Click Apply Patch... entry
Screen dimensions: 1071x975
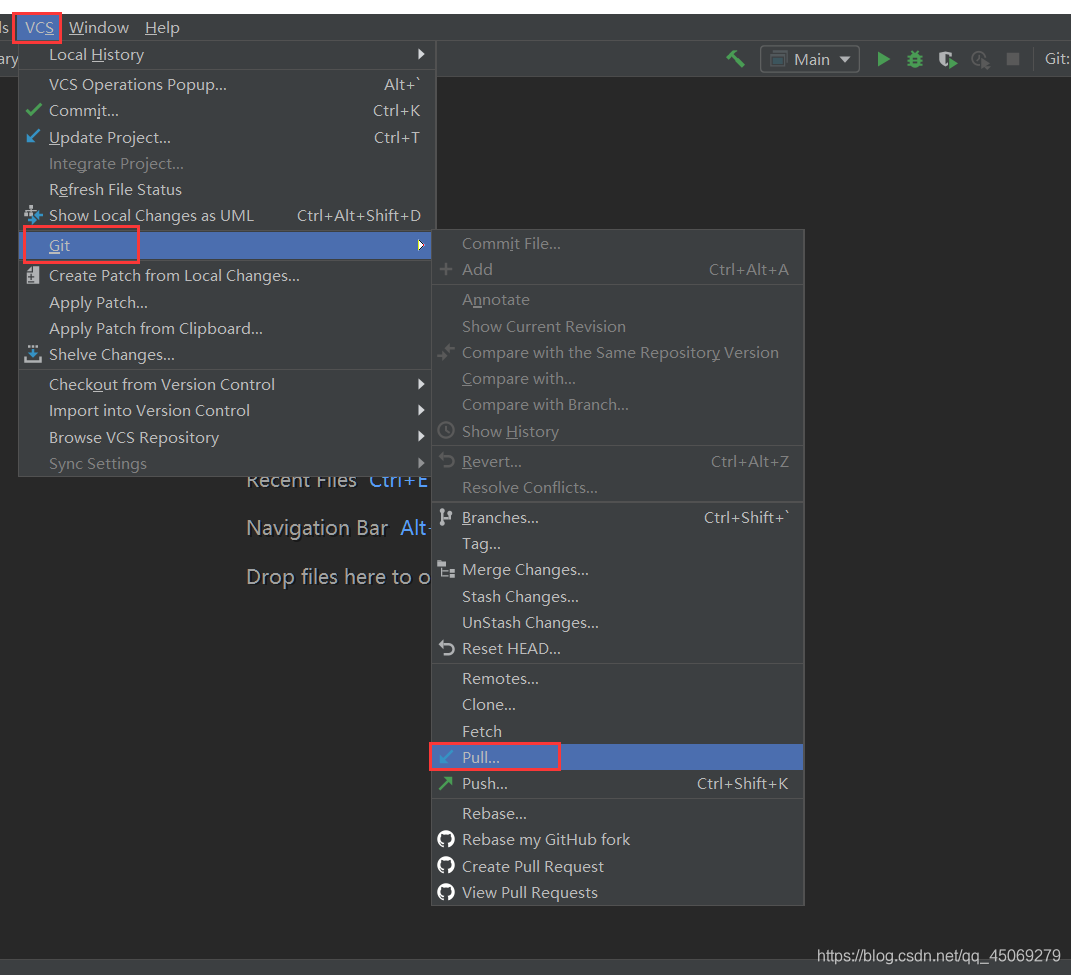tap(227, 303)
